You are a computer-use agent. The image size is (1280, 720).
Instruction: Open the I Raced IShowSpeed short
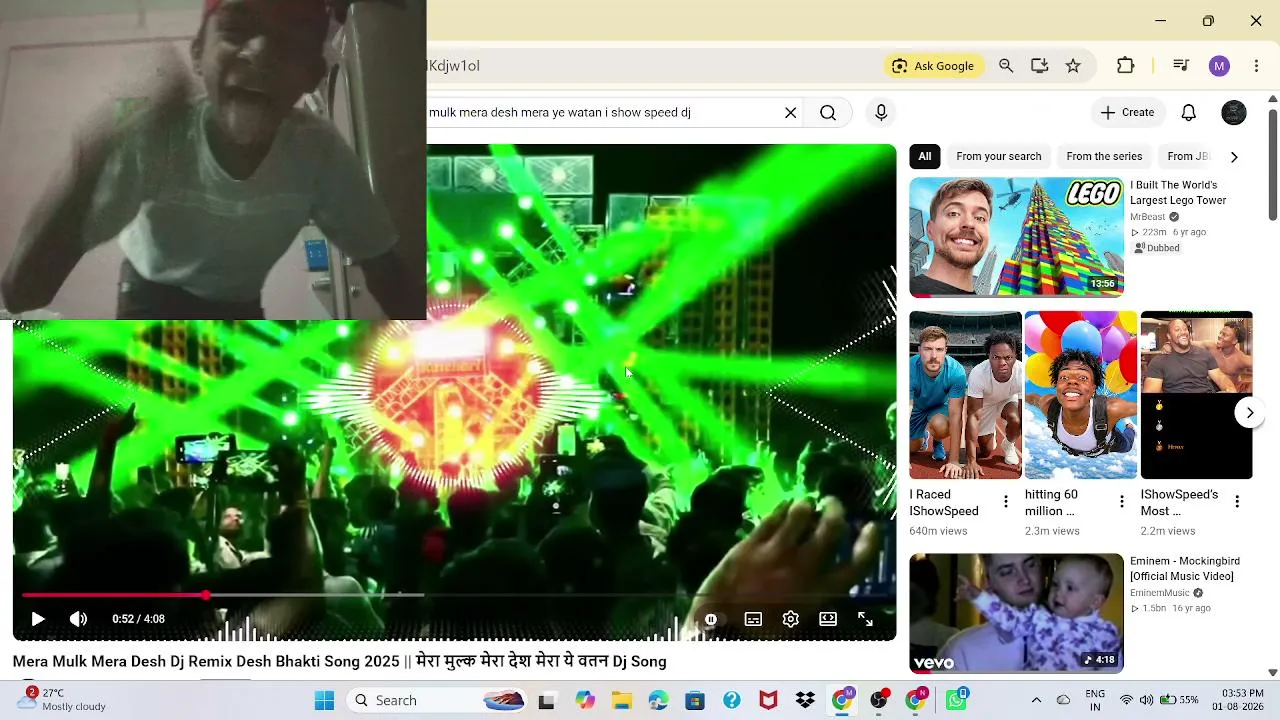(x=965, y=395)
